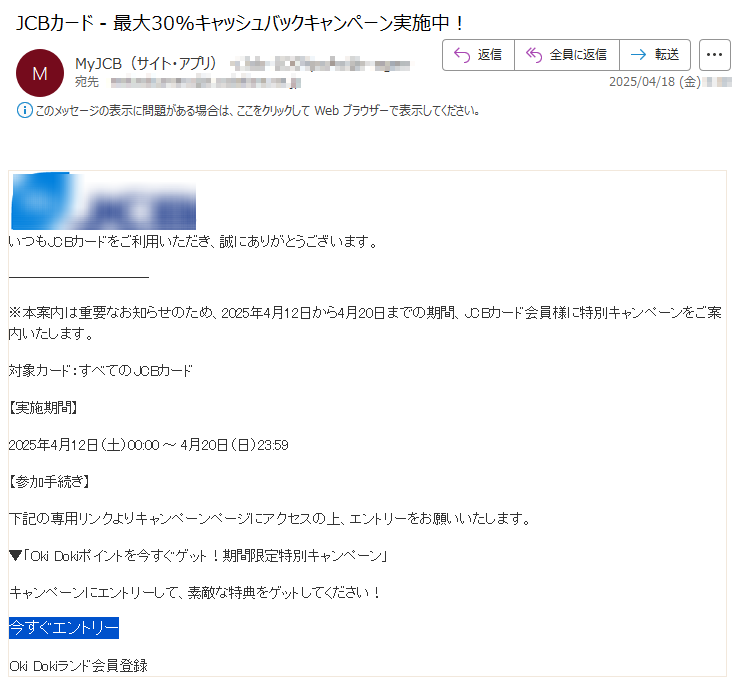
Task: Click the blue info icon in message bar
Action: pos(24,110)
